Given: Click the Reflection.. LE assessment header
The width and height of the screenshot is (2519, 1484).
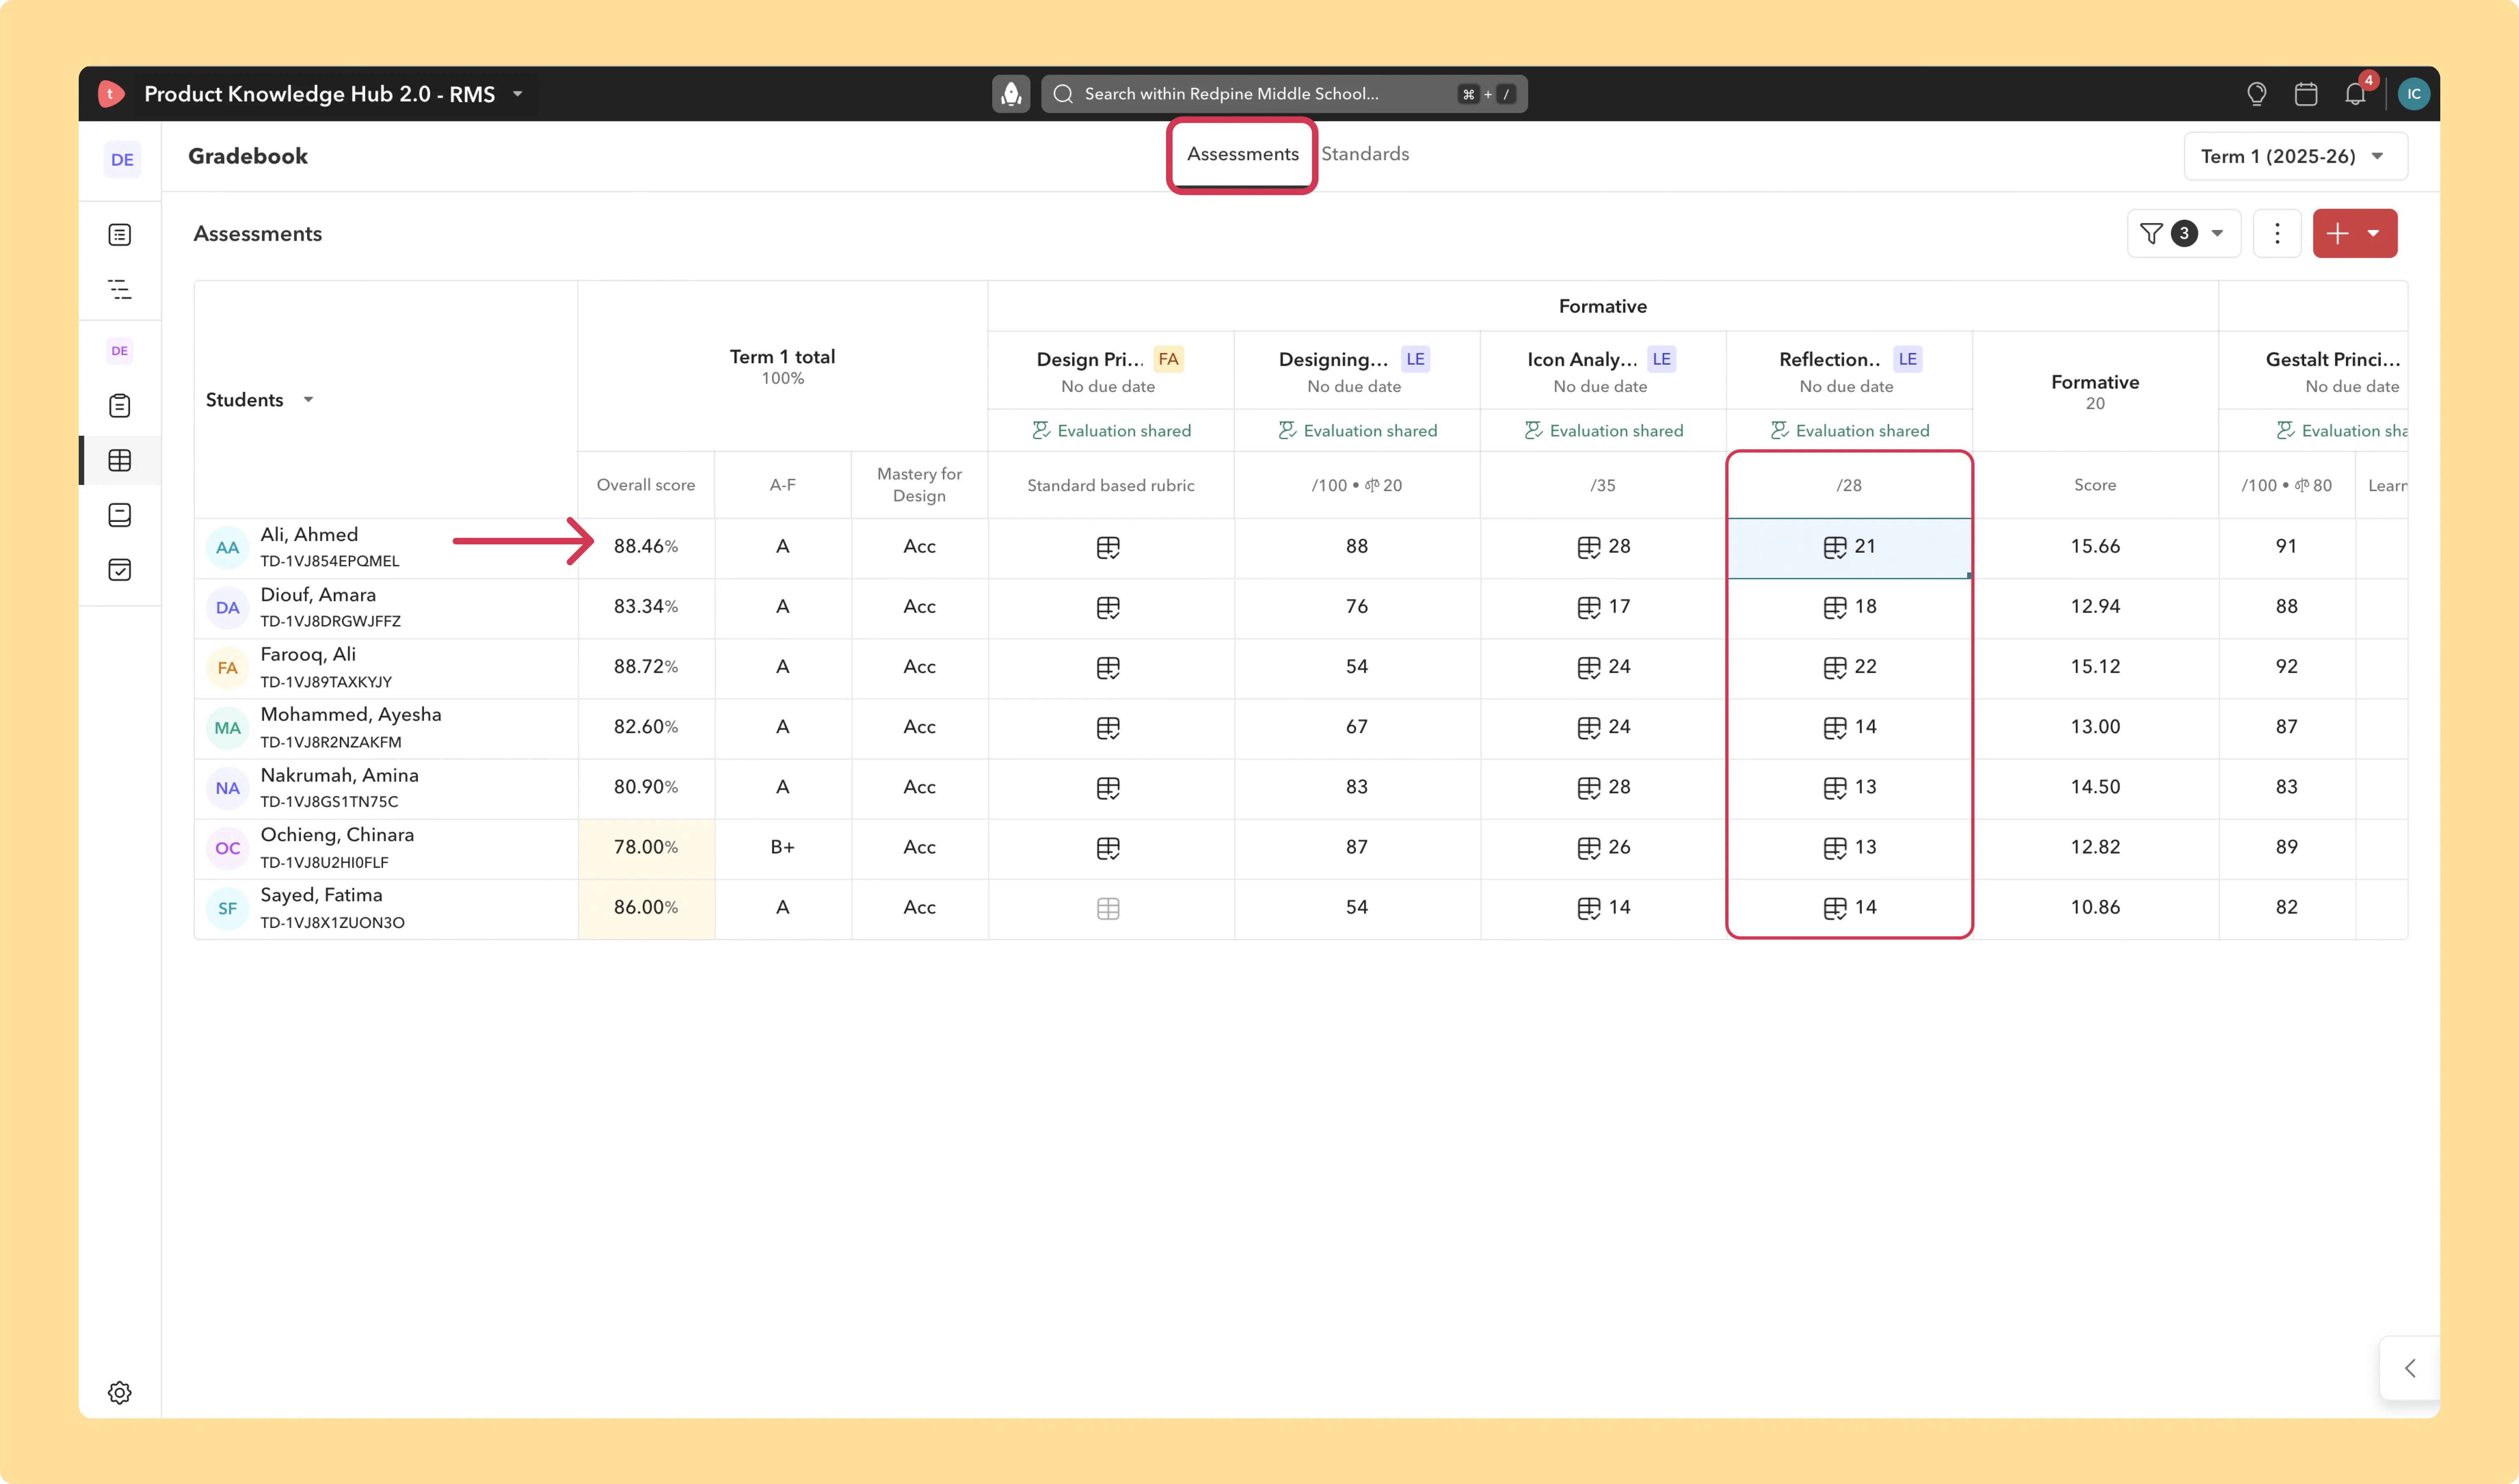Looking at the screenshot, I should 1849,371.
